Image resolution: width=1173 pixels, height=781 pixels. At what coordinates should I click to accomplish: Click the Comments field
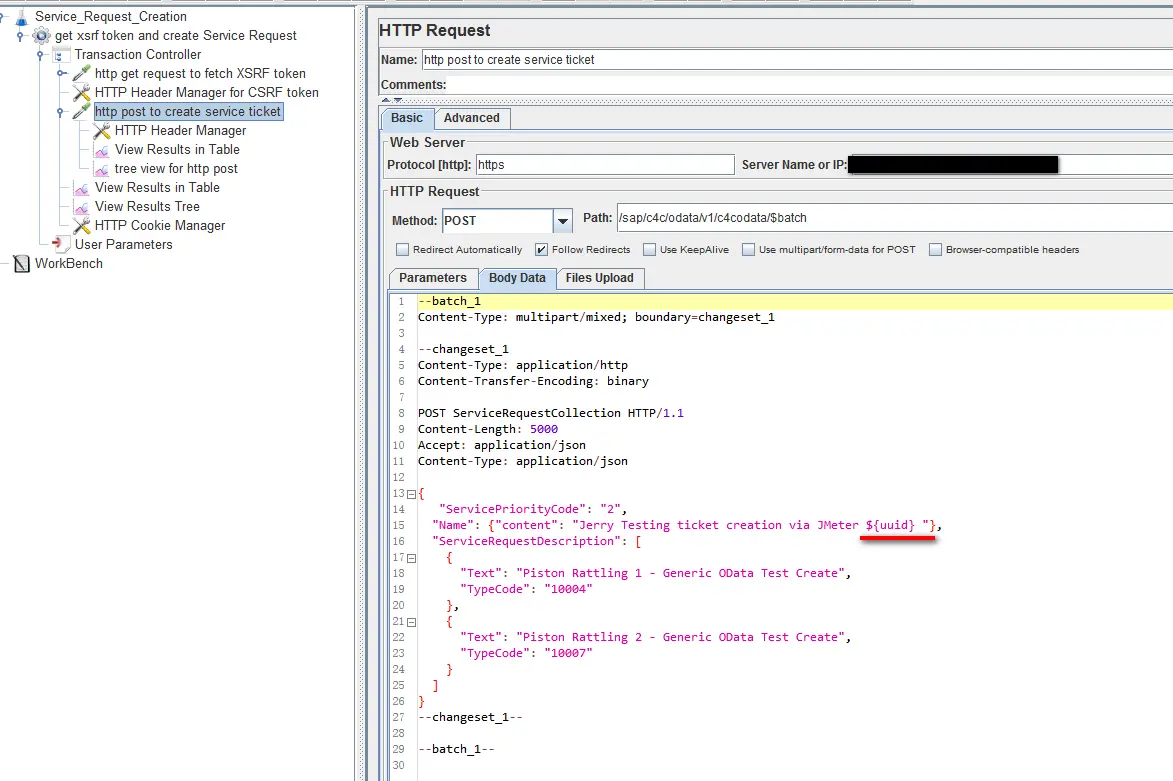point(811,85)
